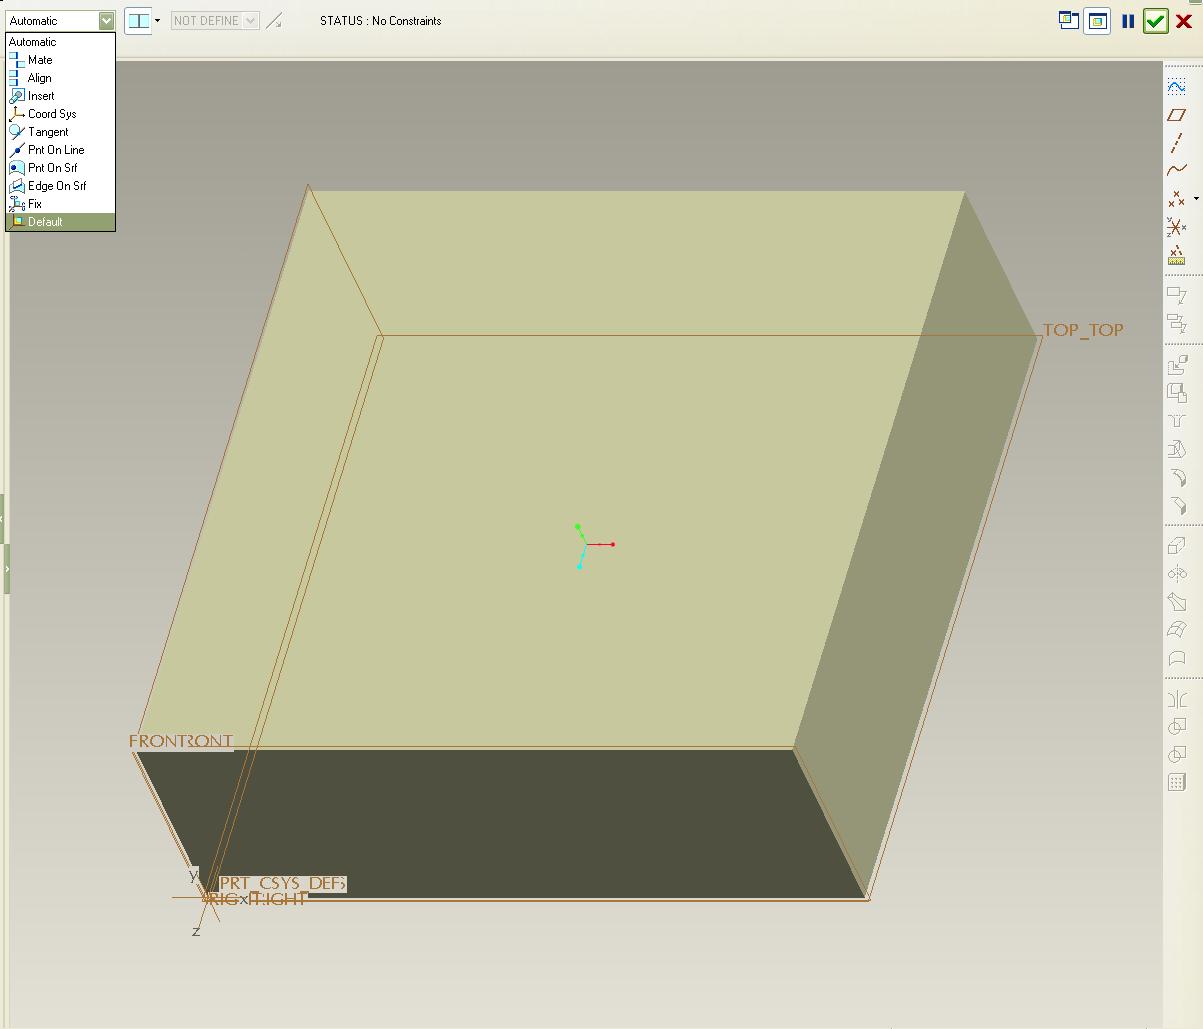Show component in a separate window
The height and width of the screenshot is (1029, 1203).
pyautogui.click(x=1068, y=19)
